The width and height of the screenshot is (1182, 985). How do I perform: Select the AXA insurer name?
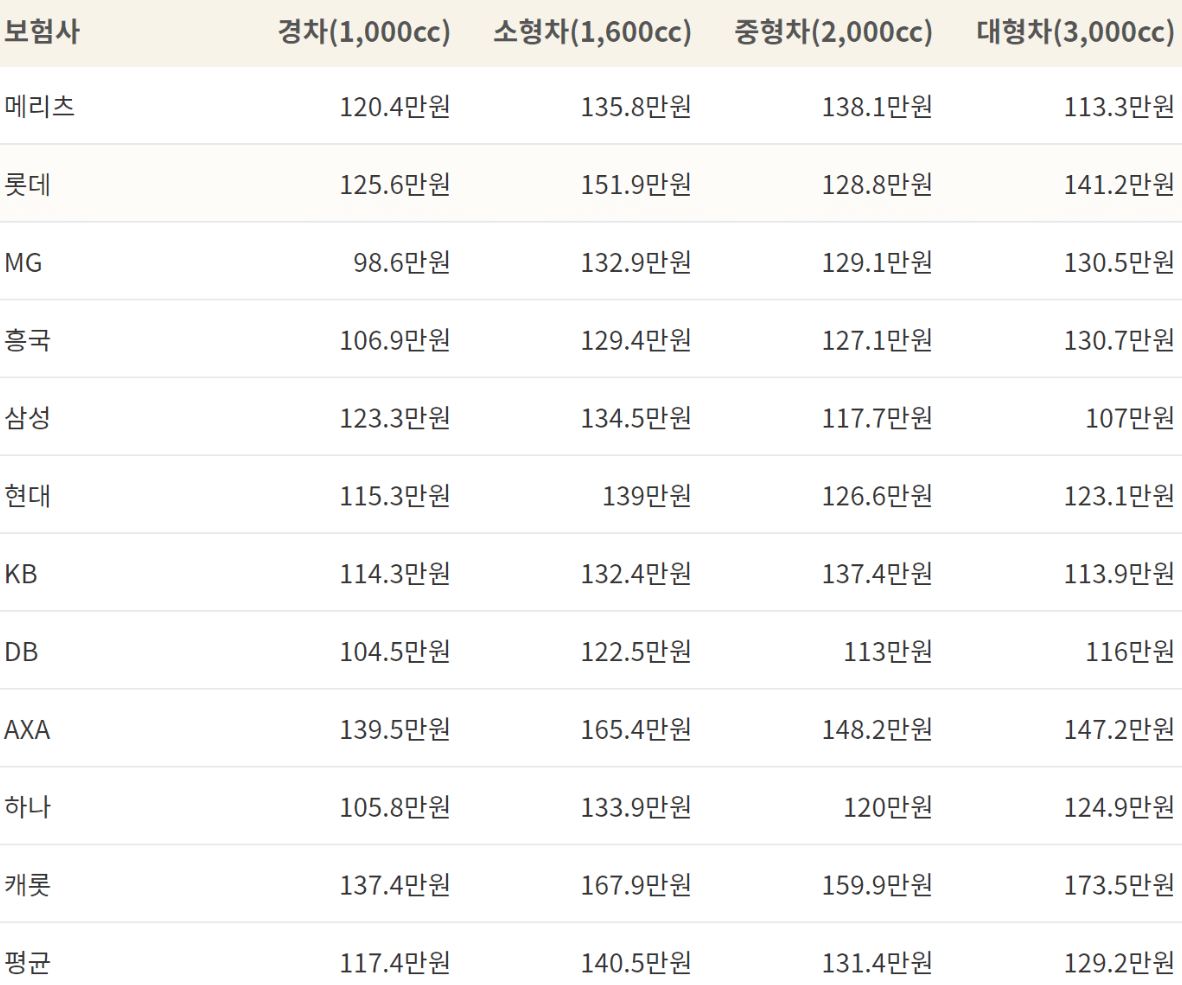[x=27, y=730]
